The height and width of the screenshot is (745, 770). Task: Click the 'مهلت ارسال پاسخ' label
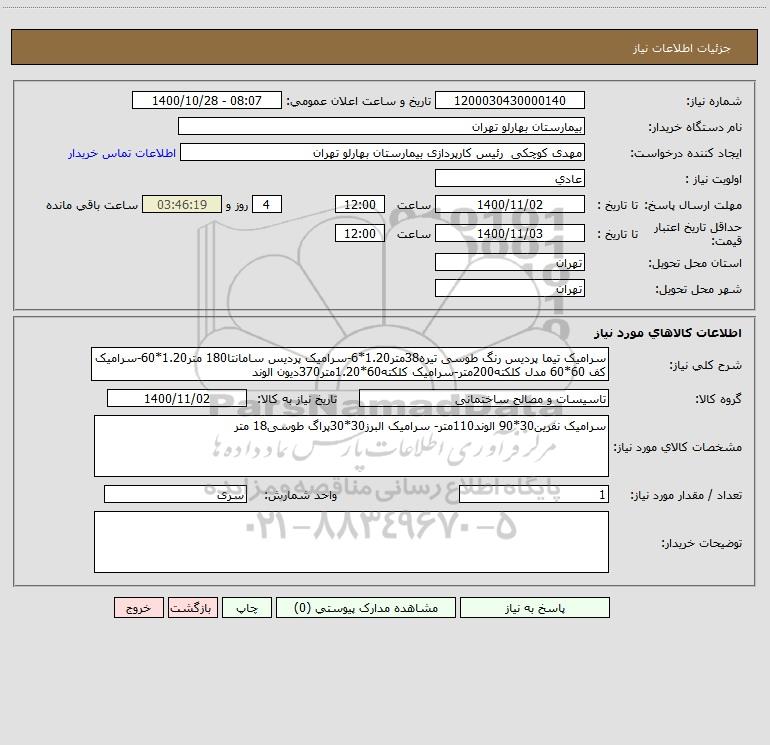(x=693, y=205)
